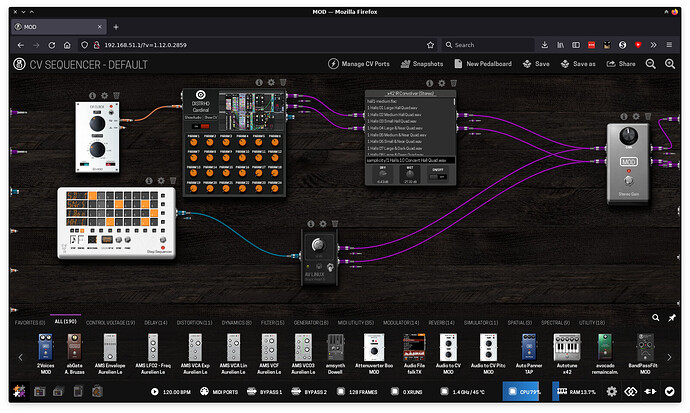This screenshot has height=413, width=690.
Task: Select UTILITY (18) plugin category
Action: tap(592, 323)
